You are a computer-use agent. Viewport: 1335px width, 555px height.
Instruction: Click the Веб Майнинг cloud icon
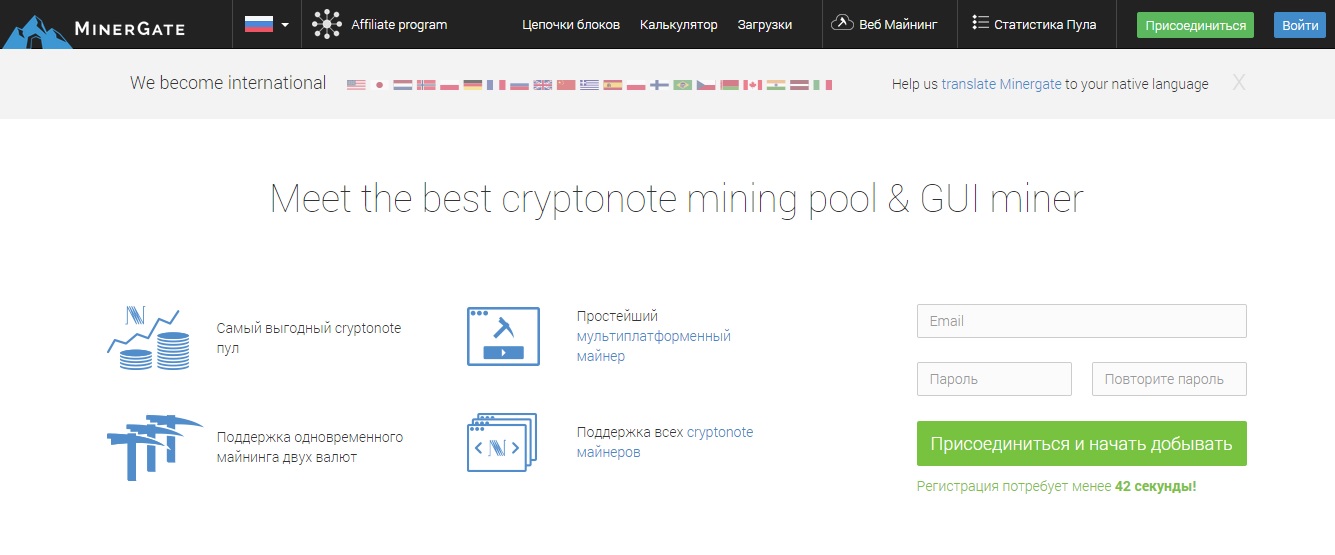[x=842, y=23]
